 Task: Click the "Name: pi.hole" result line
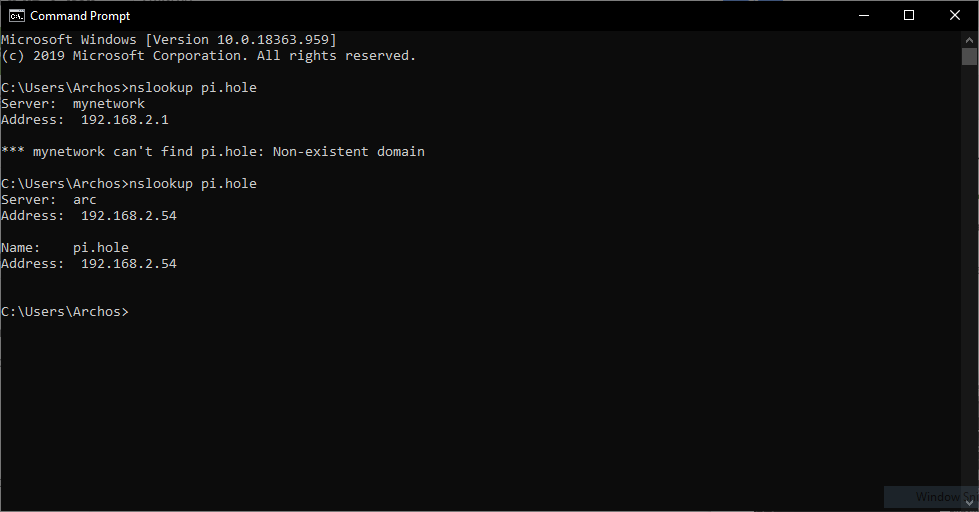click(x=65, y=248)
